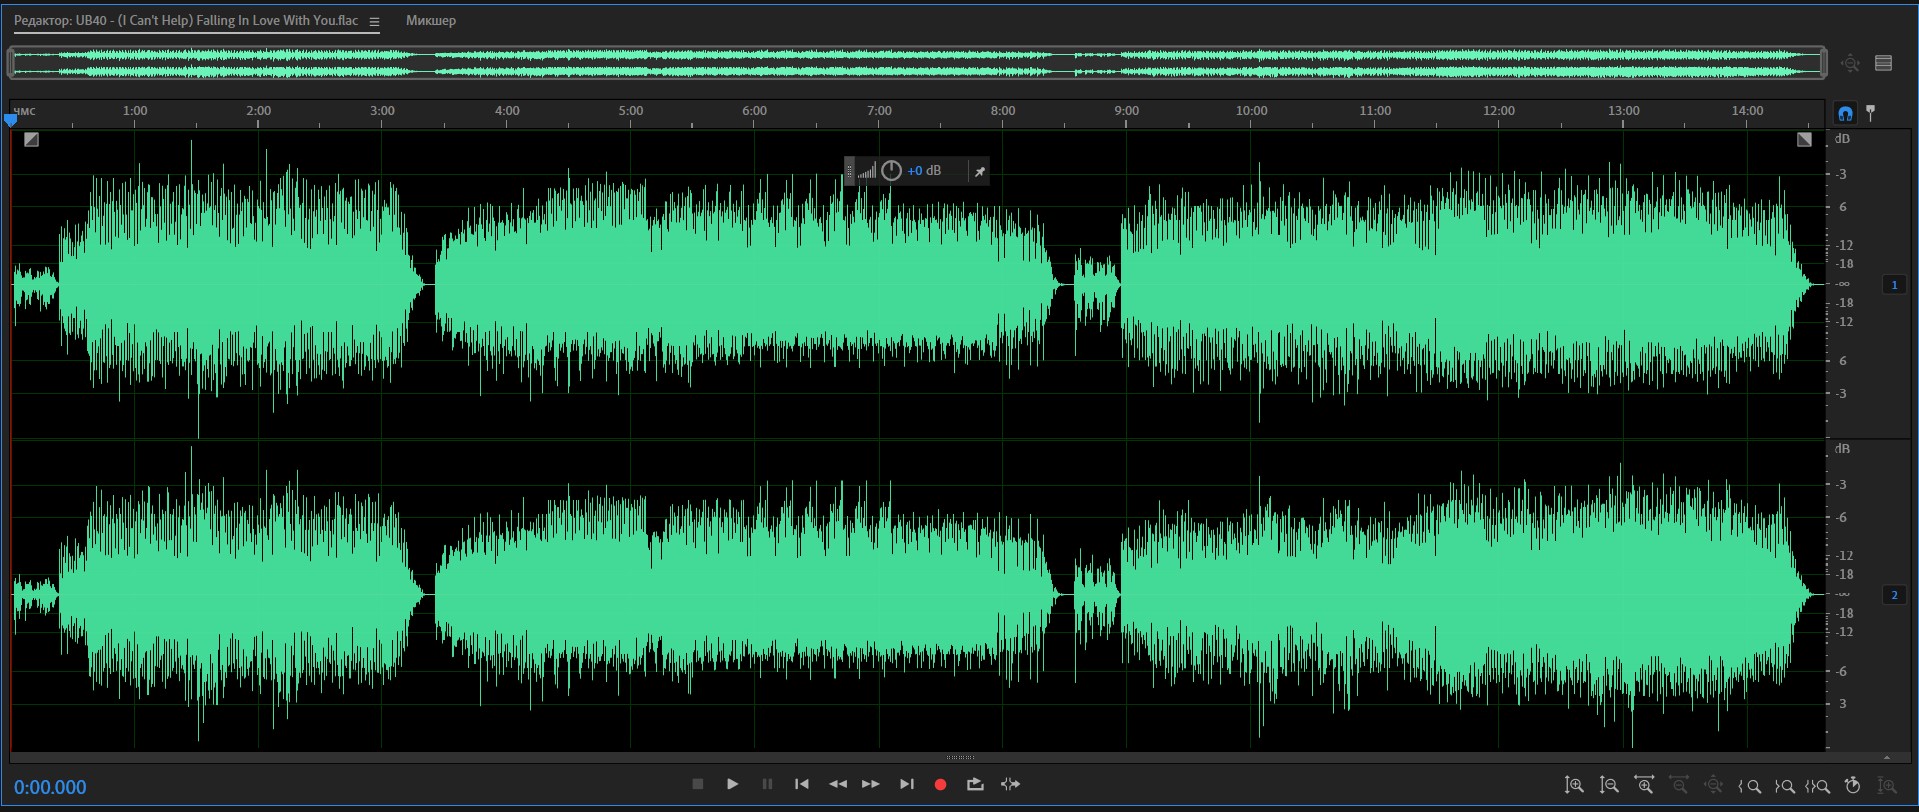1919x812 pixels.
Task: Click the skip selection icon
Action: [x=1010, y=785]
